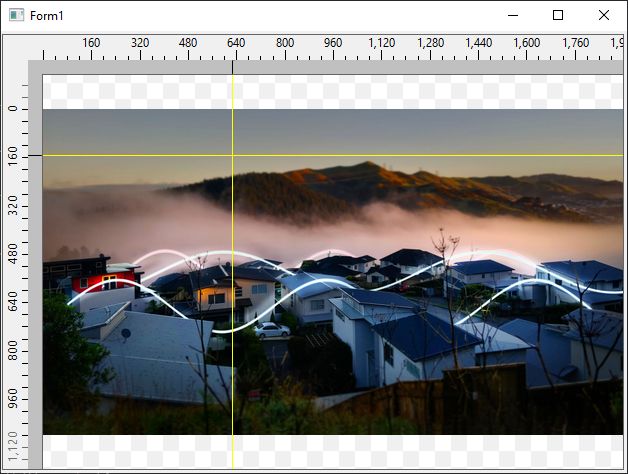Click the 1,280 mark on horizontal ruler
The image size is (628, 474).
[x=431, y=43]
